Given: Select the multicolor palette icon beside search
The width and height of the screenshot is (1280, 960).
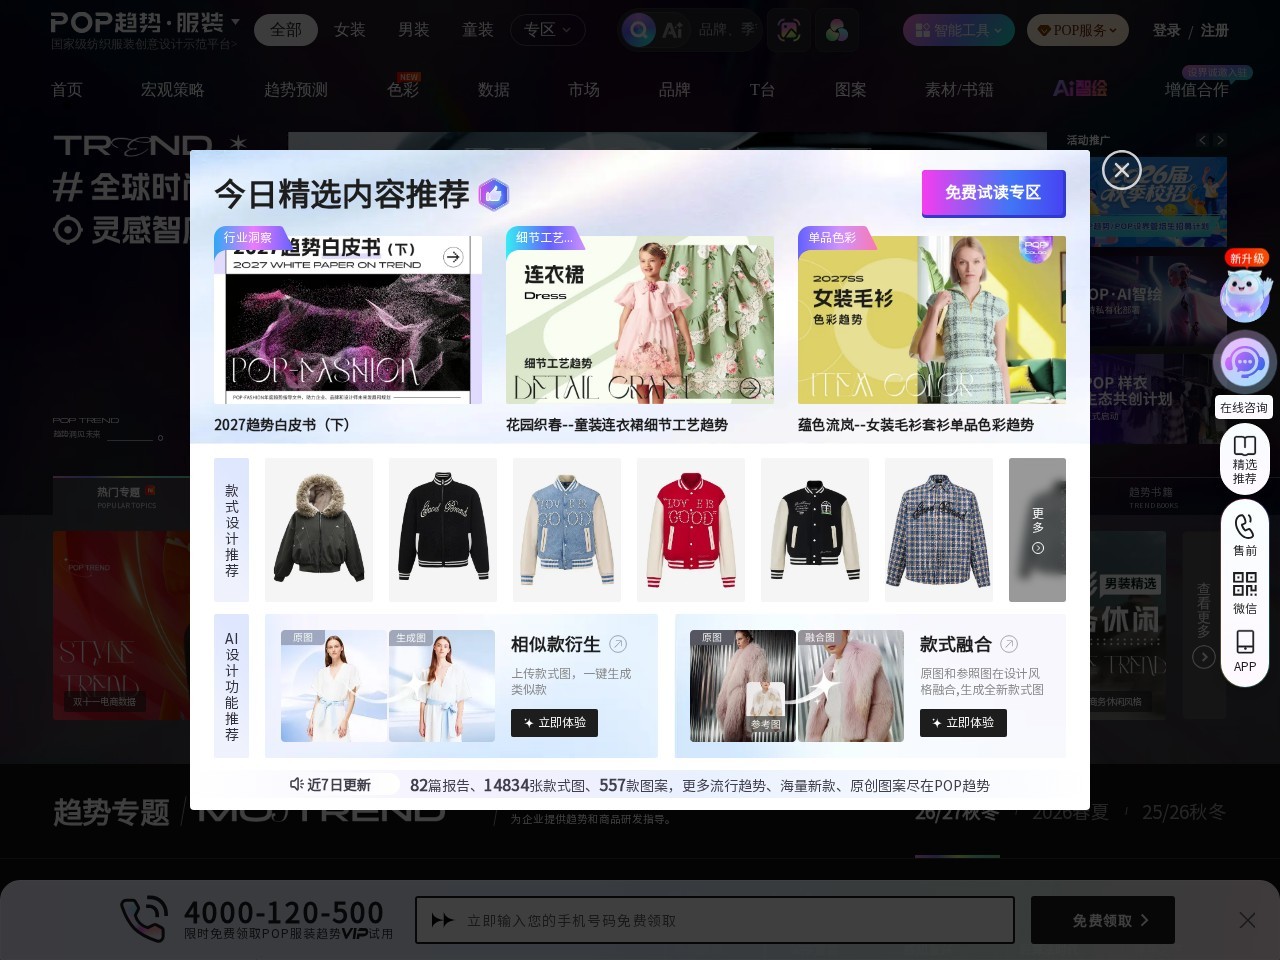Looking at the screenshot, I should pos(836,30).
